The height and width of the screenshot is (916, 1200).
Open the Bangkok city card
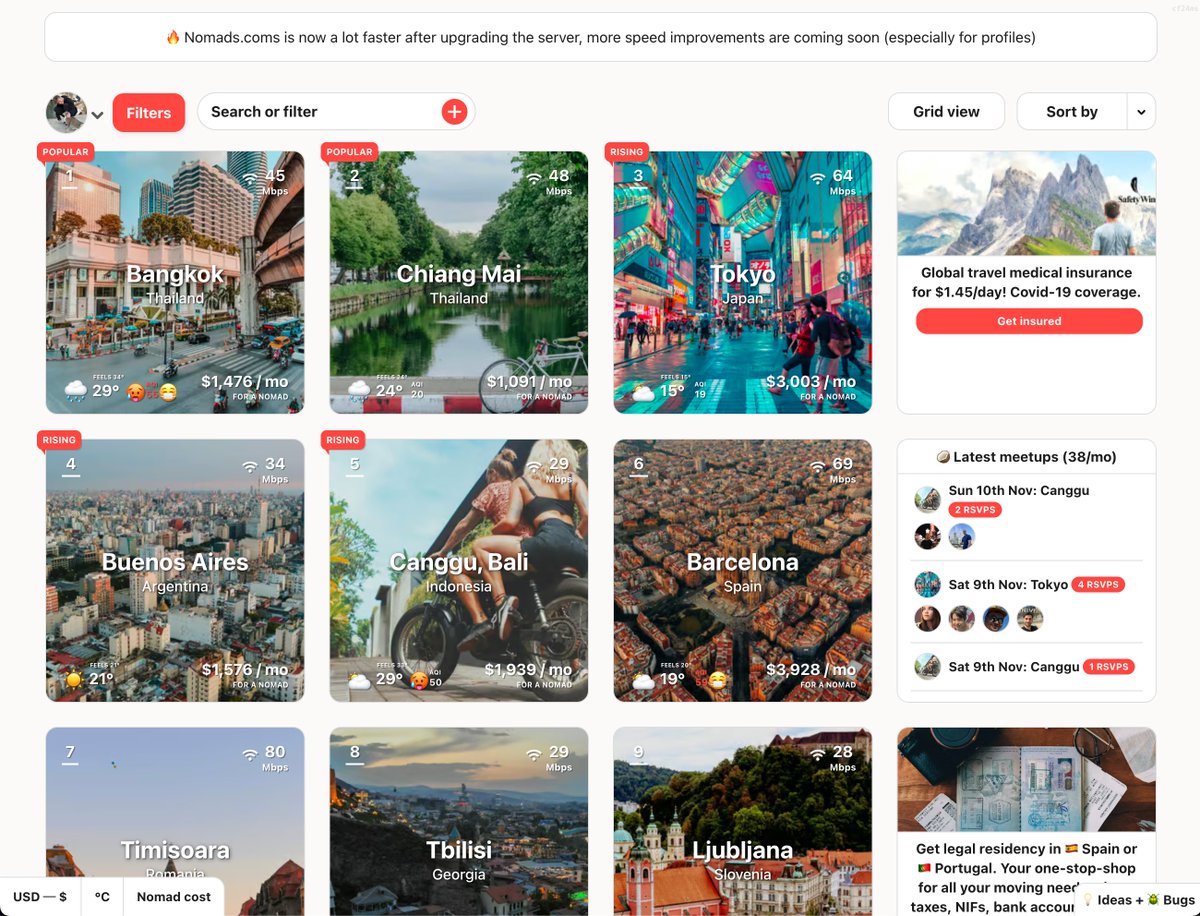pos(175,282)
